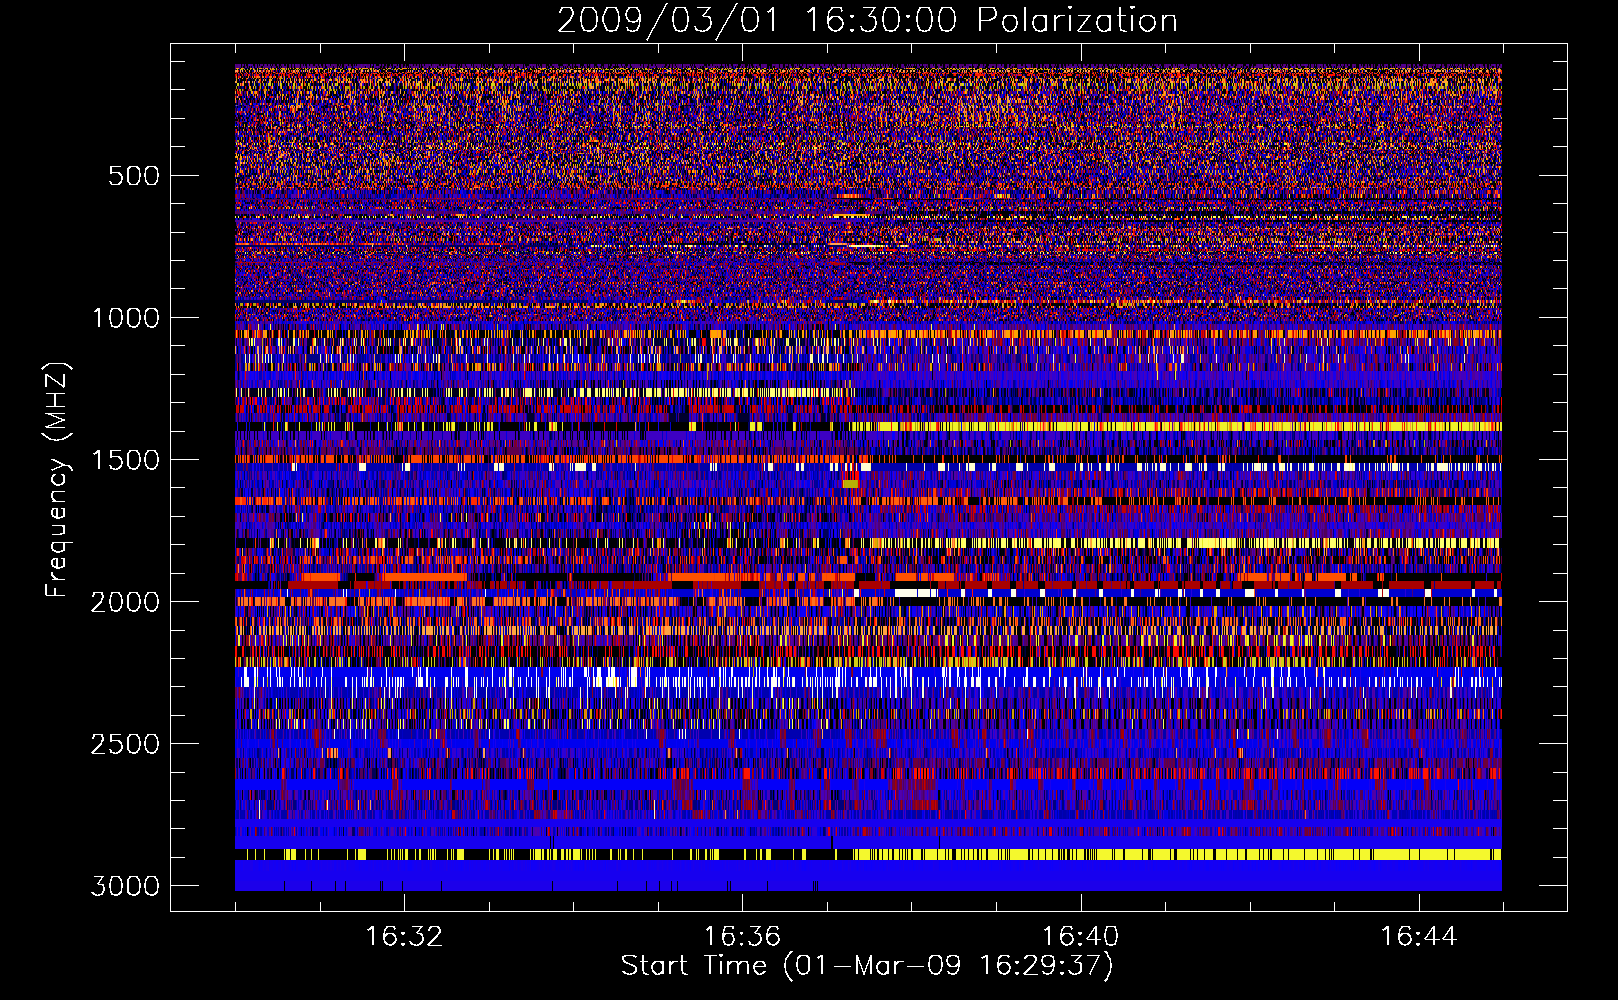Select the 2500 frequency tick label
This screenshot has width=1618, height=1000.
pos(125,744)
